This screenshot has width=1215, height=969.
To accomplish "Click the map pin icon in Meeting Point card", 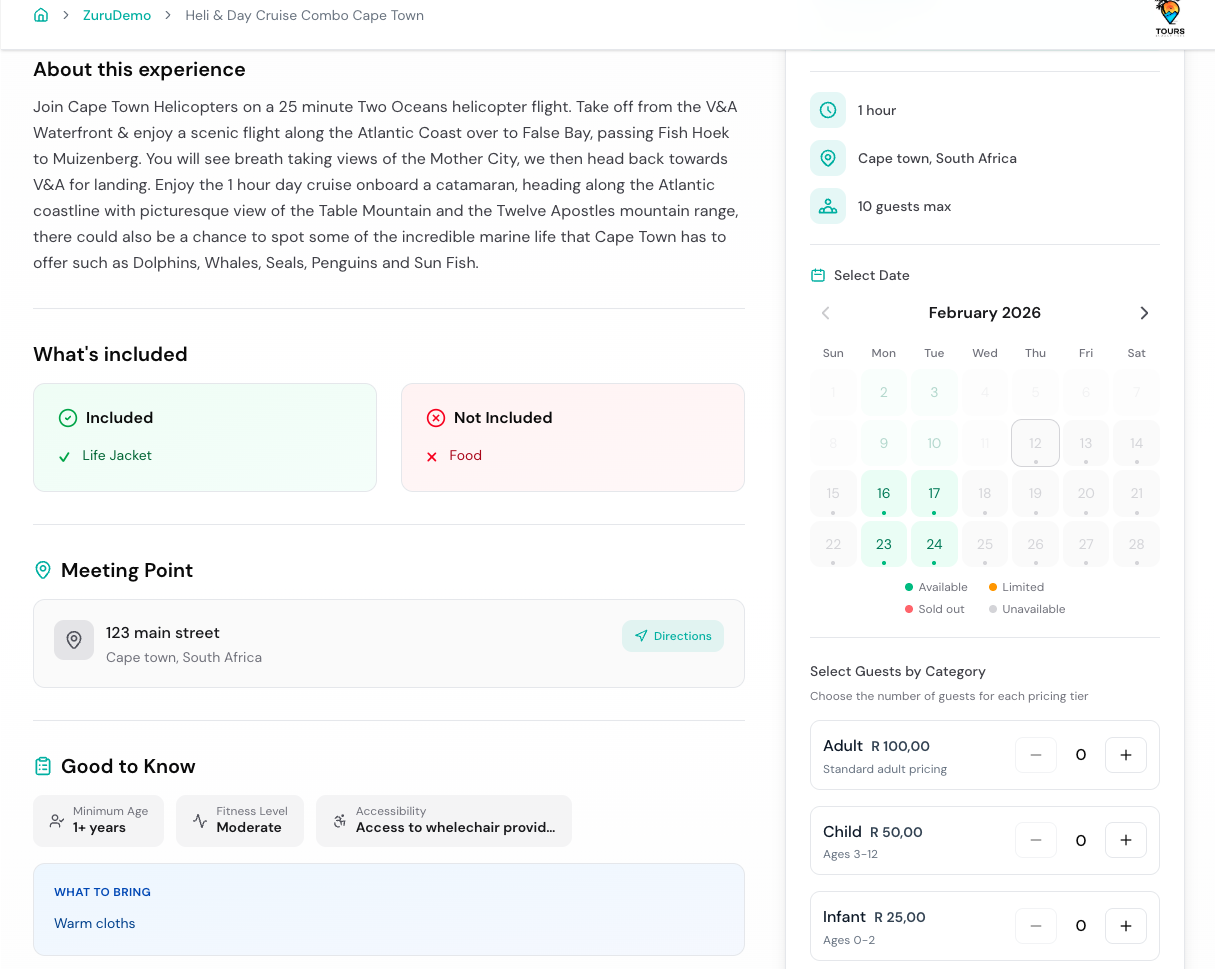I will point(74,640).
